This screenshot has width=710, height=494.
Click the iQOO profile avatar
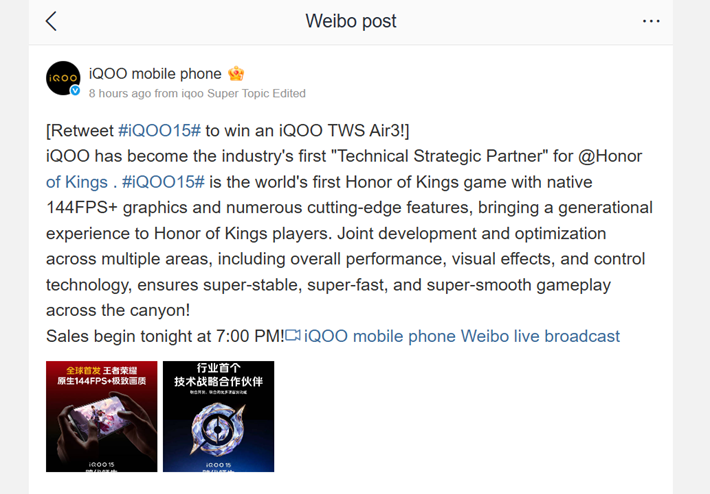[x=63, y=78]
